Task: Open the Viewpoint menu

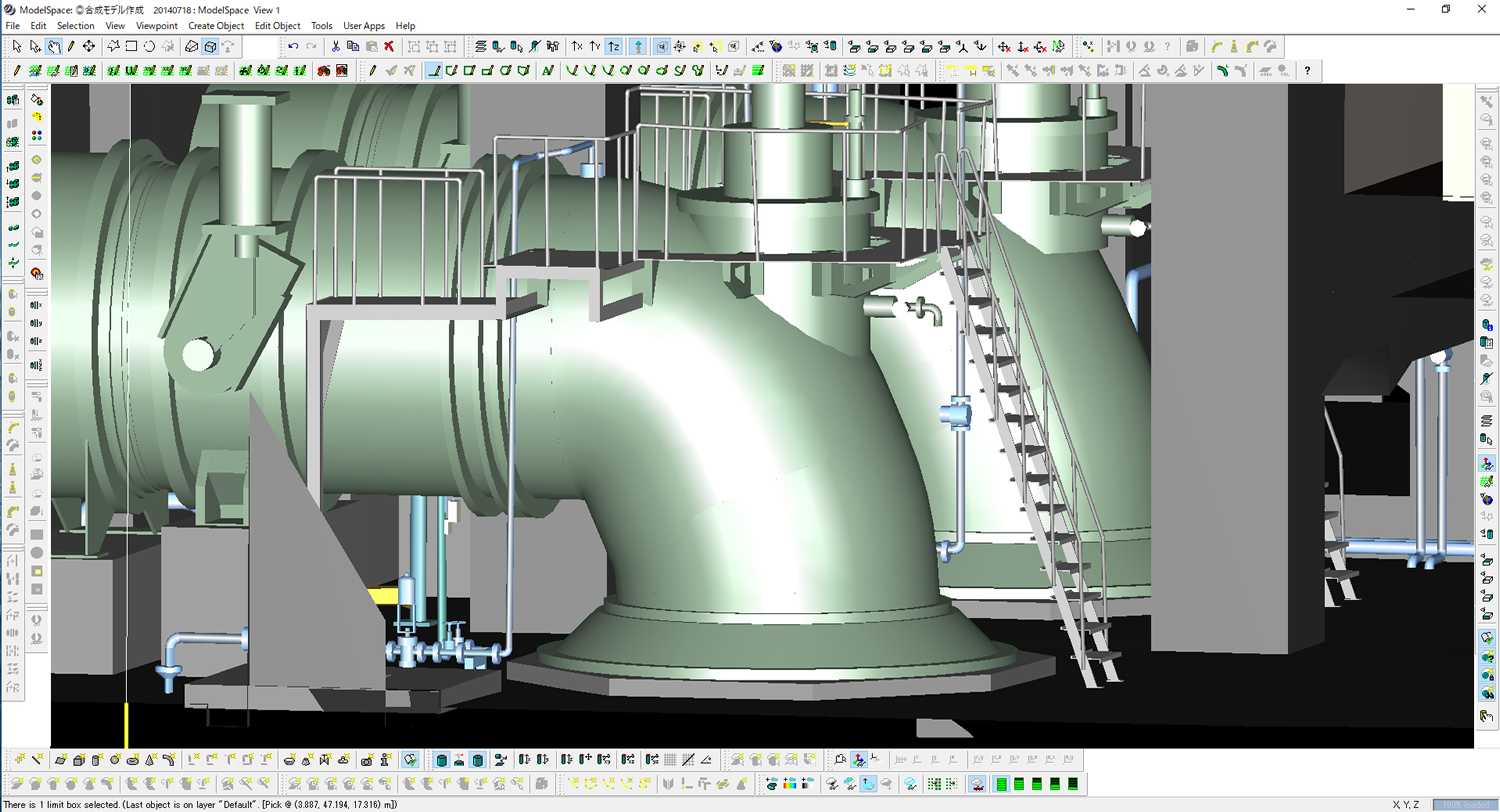Action: [157, 25]
